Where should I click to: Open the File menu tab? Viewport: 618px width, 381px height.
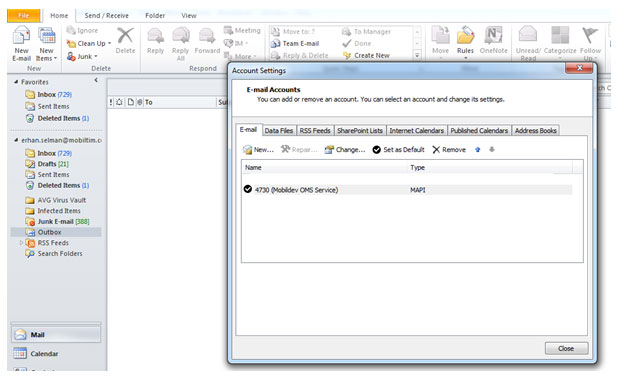point(24,16)
